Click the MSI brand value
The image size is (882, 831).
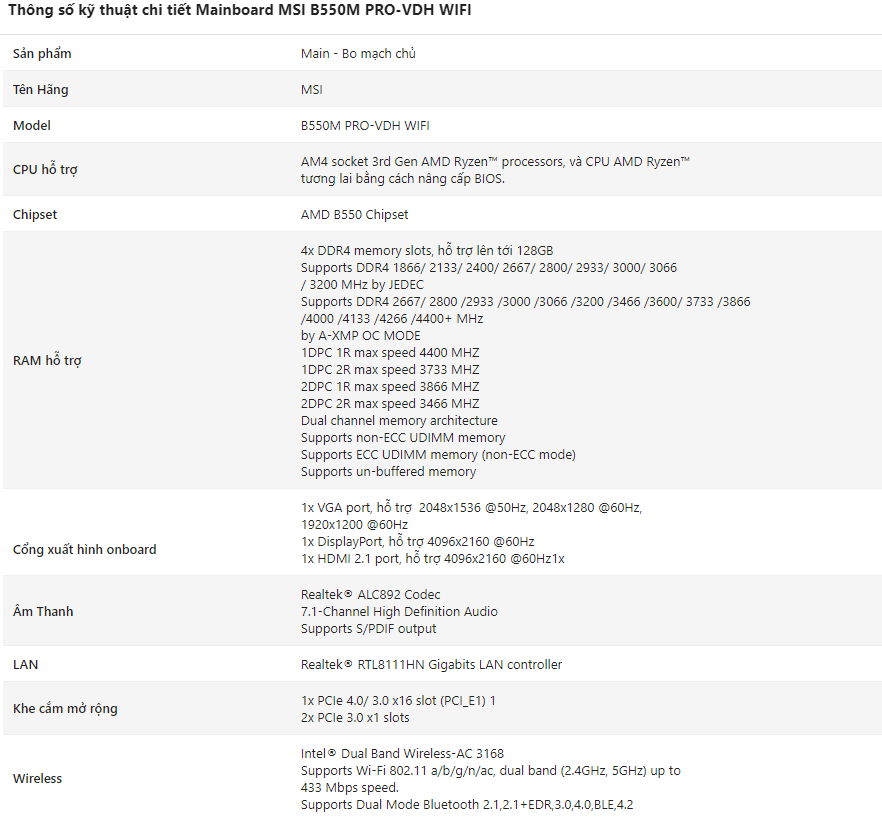[312, 89]
